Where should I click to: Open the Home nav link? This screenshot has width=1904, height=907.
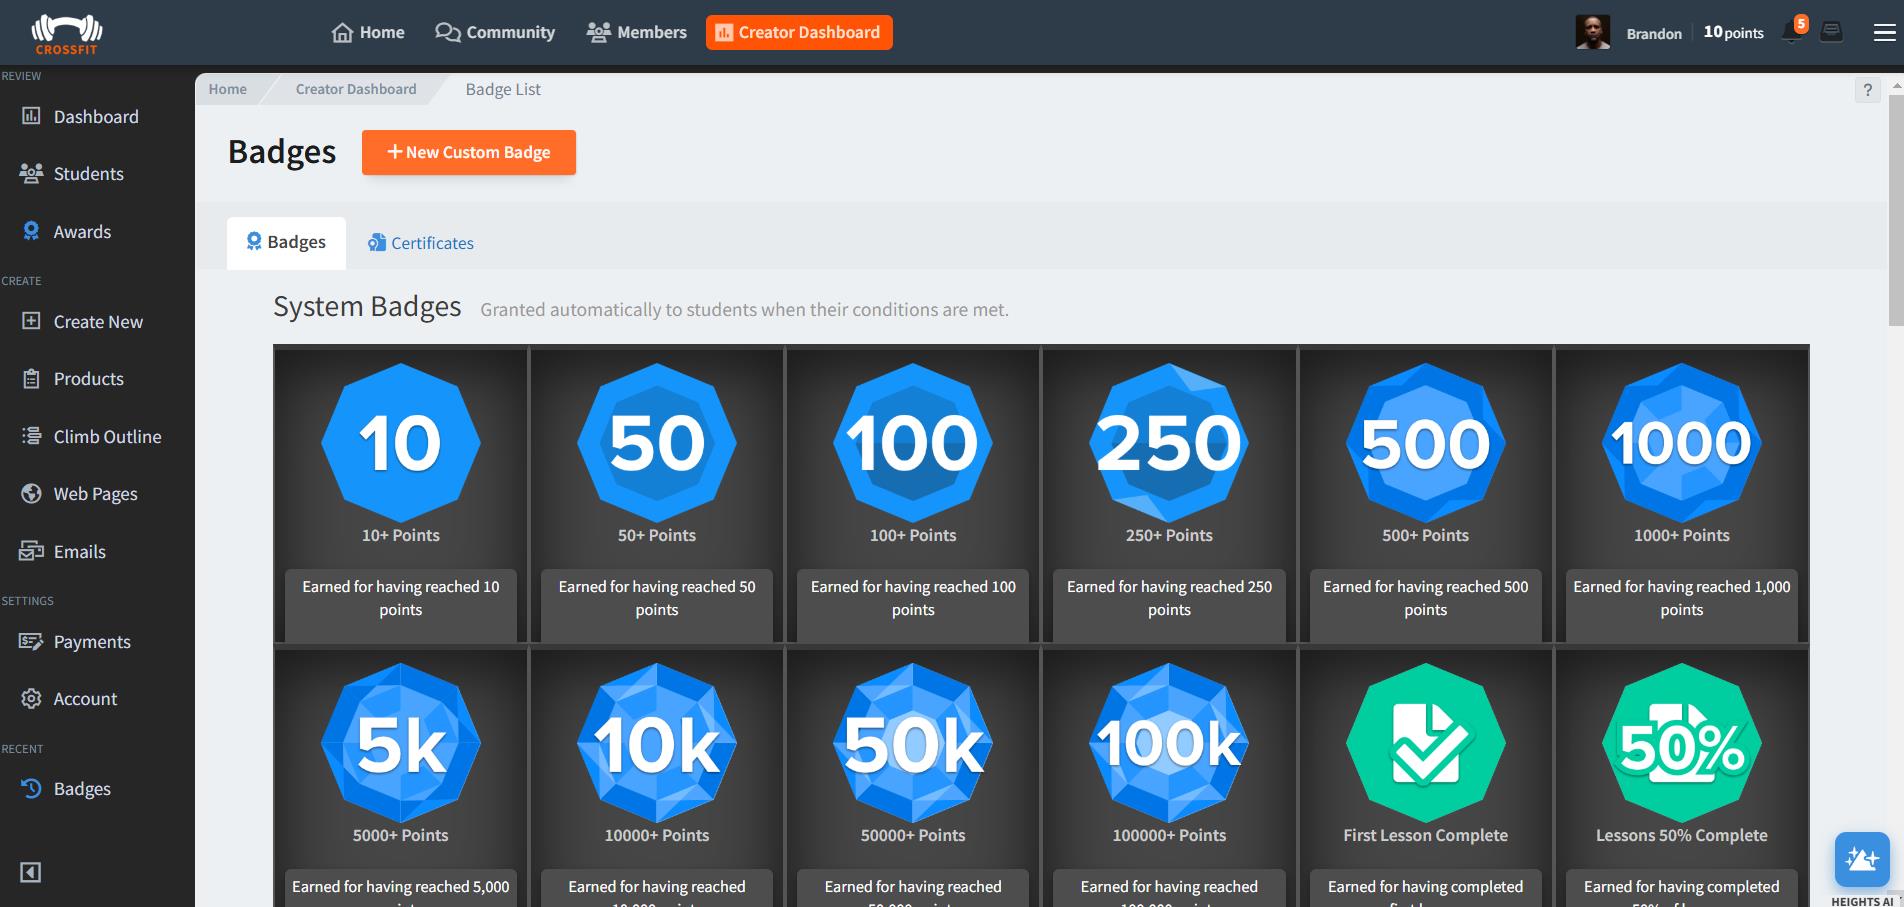coord(368,33)
